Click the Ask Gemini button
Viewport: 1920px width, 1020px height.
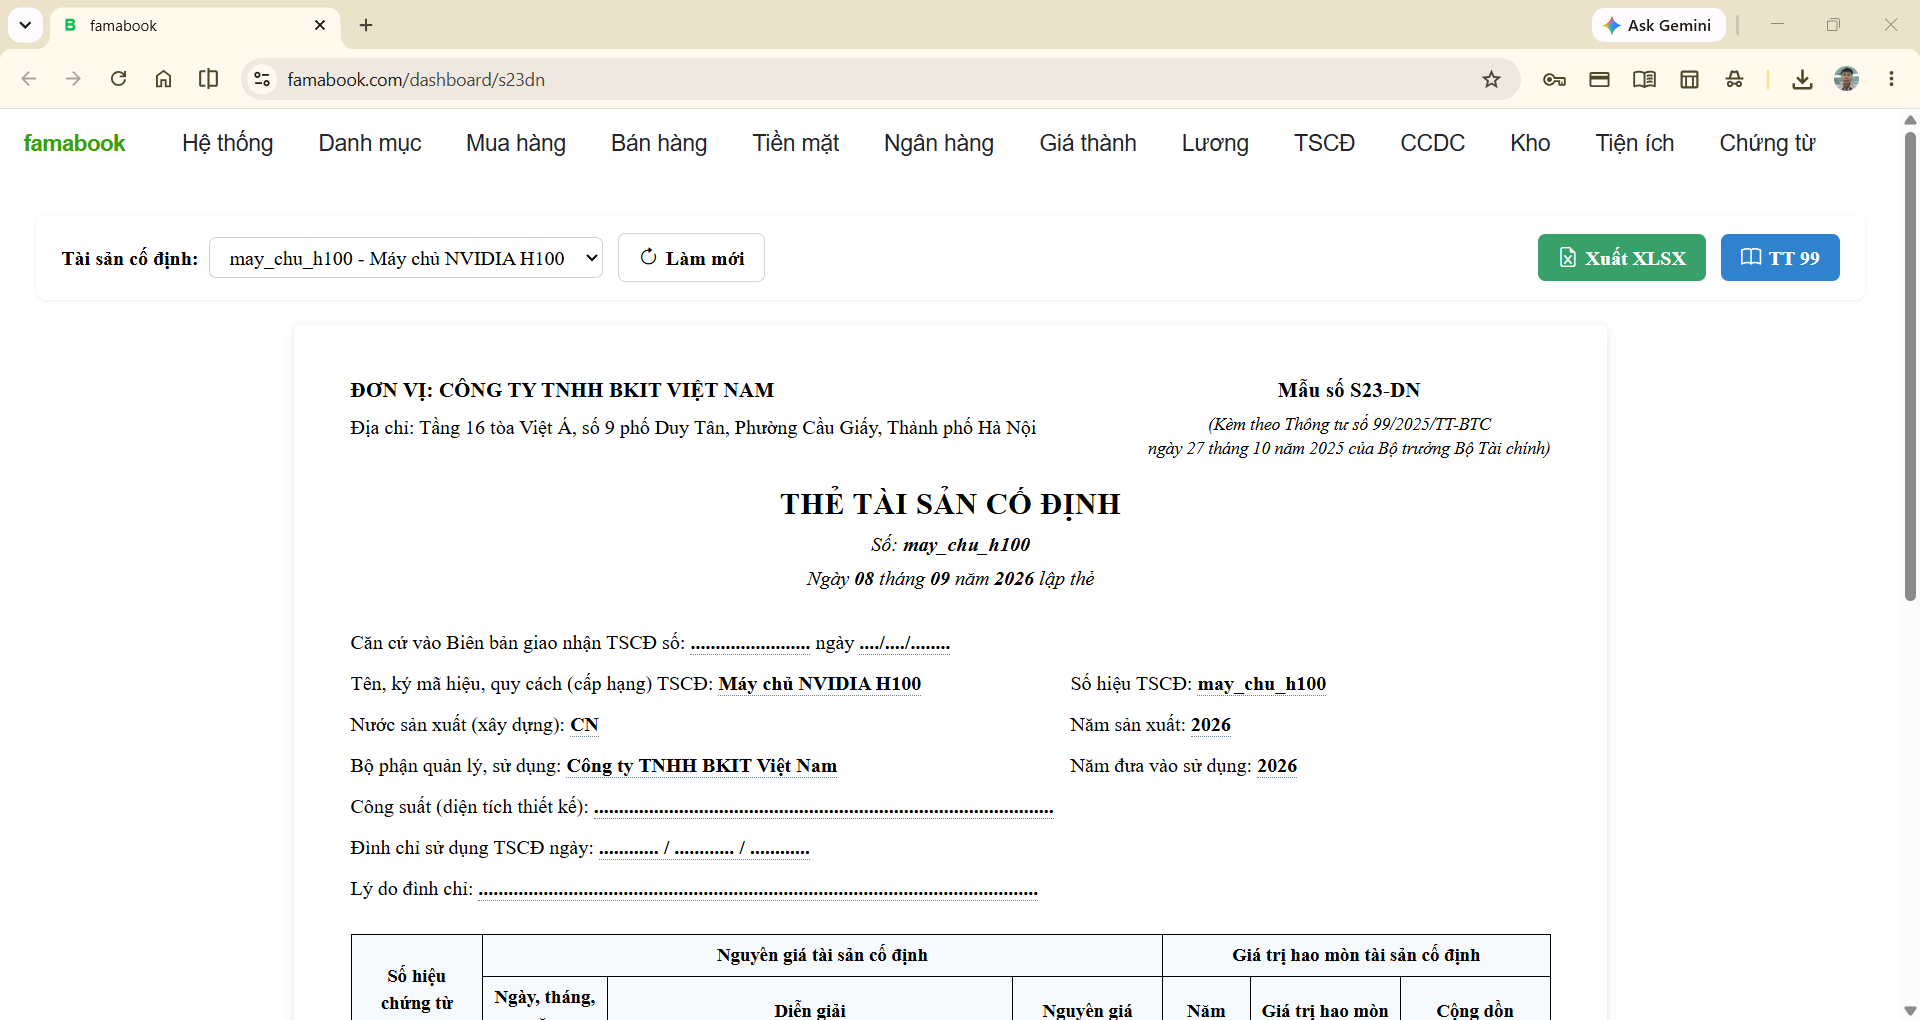(x=1658, y=25)
